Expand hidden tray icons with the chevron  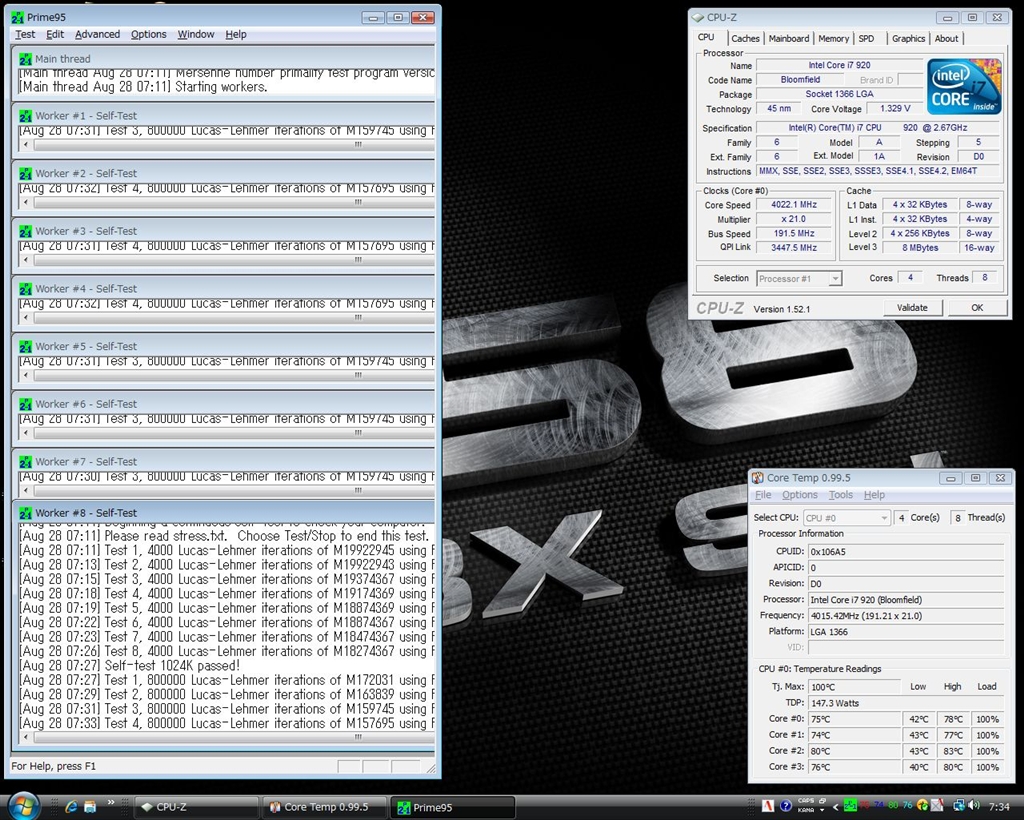tap(836, 806)
